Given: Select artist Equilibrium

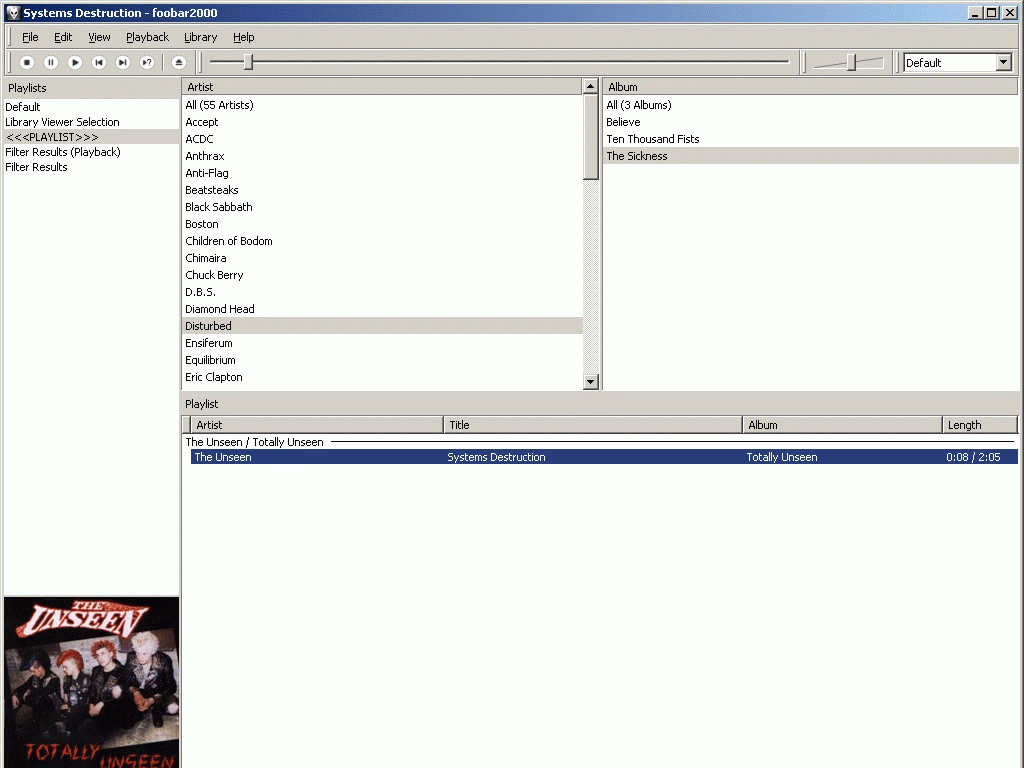Looking at the screenshot, I should point(382,360).
